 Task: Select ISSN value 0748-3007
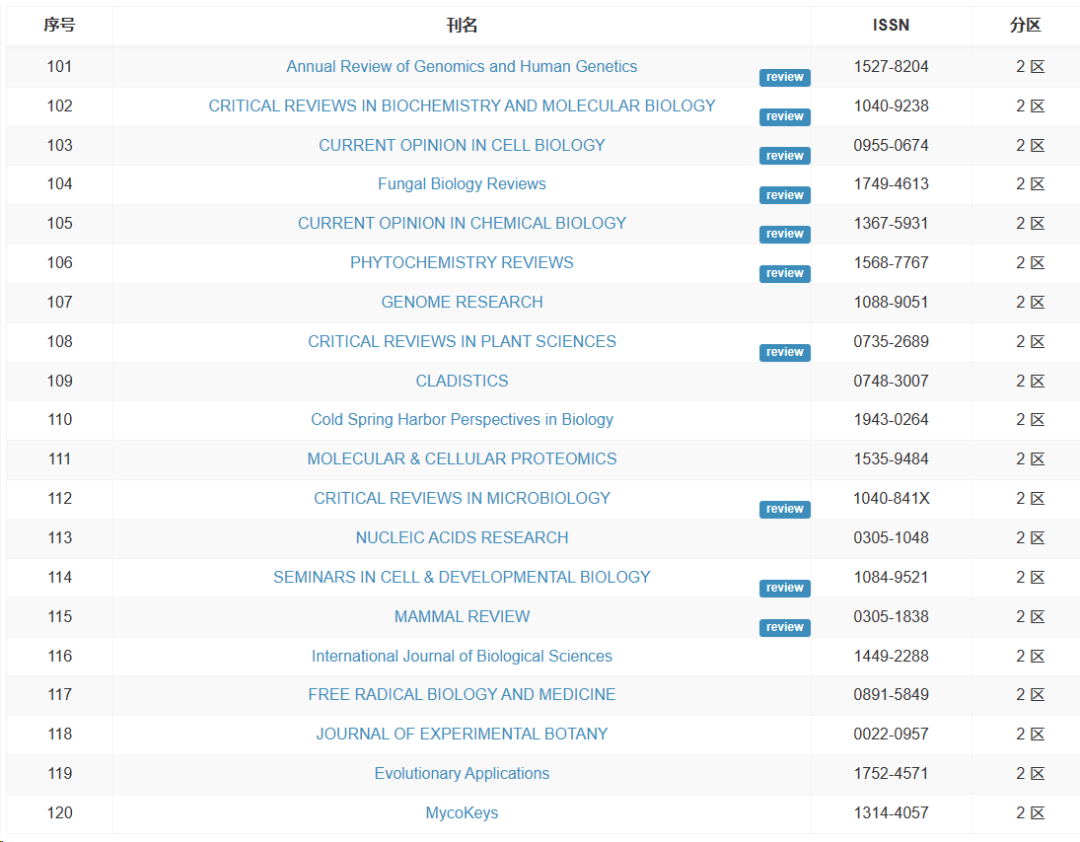coord(891,381)
